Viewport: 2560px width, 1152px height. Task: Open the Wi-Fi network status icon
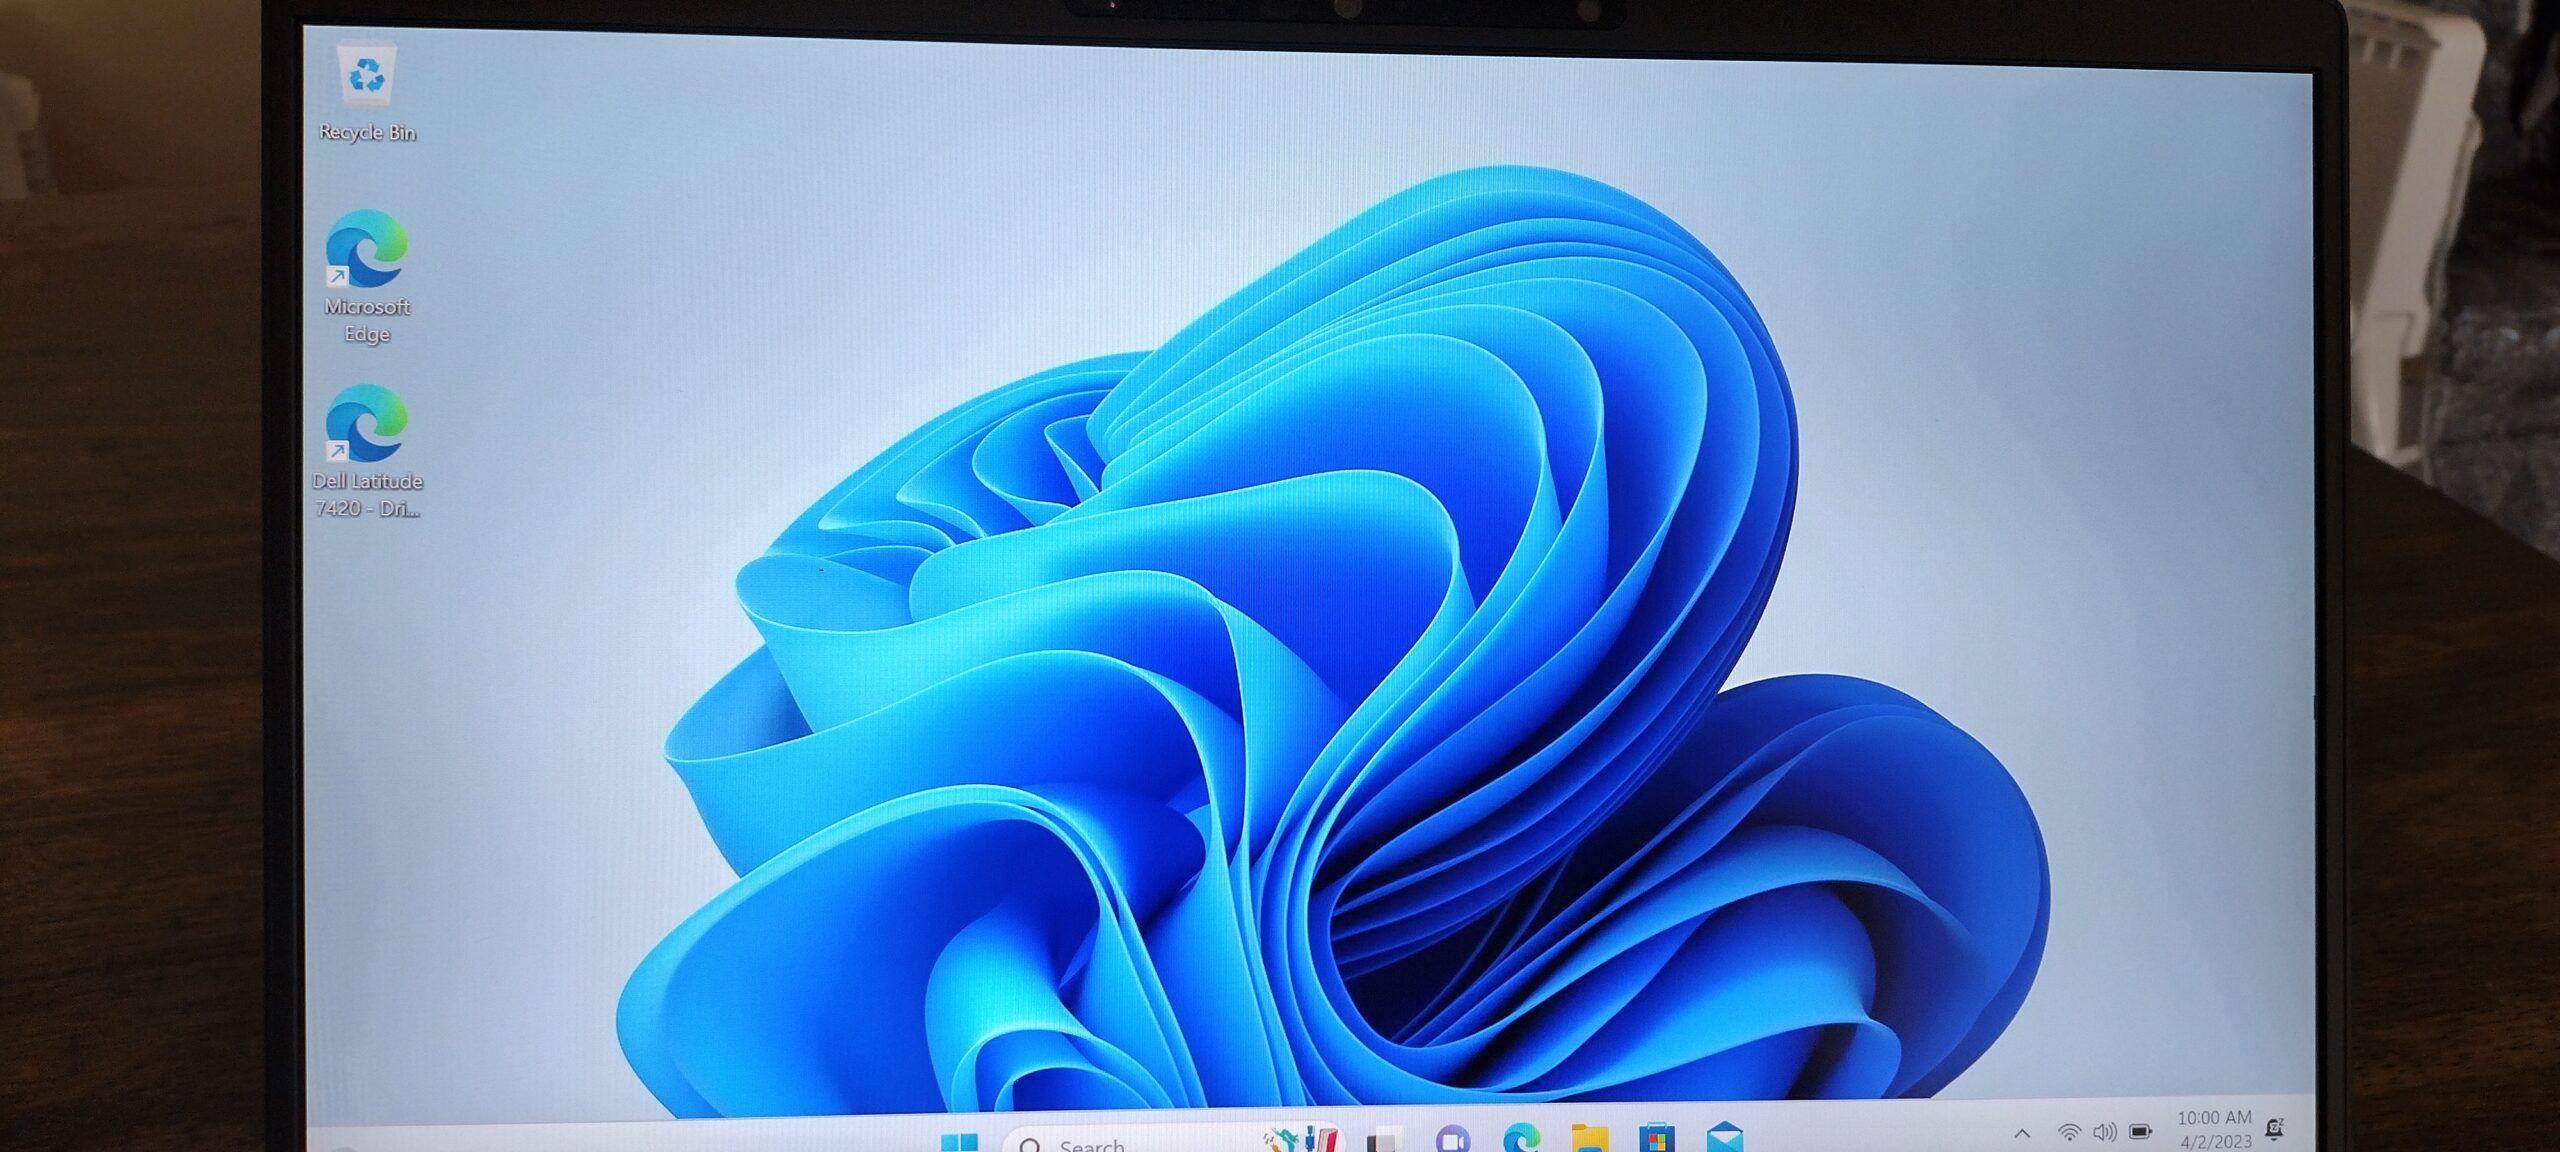coord(2069,1132)
